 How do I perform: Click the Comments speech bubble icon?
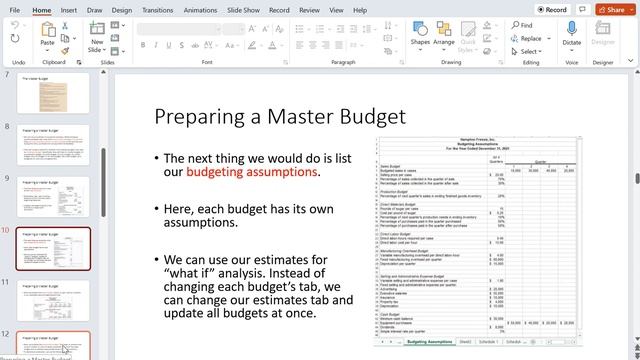(582, 9)
